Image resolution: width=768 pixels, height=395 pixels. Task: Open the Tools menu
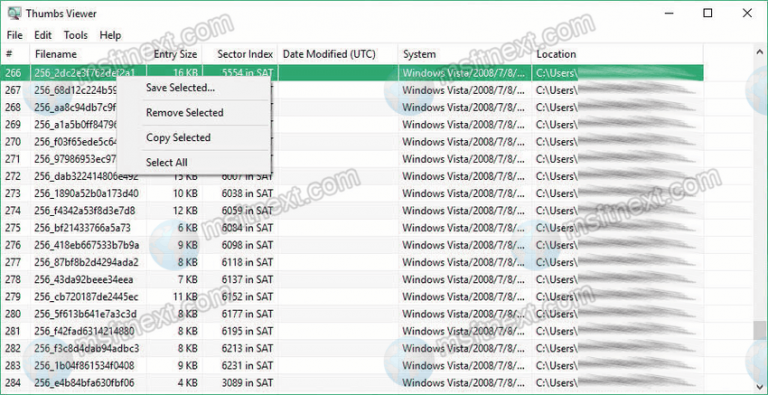(76, 35)
